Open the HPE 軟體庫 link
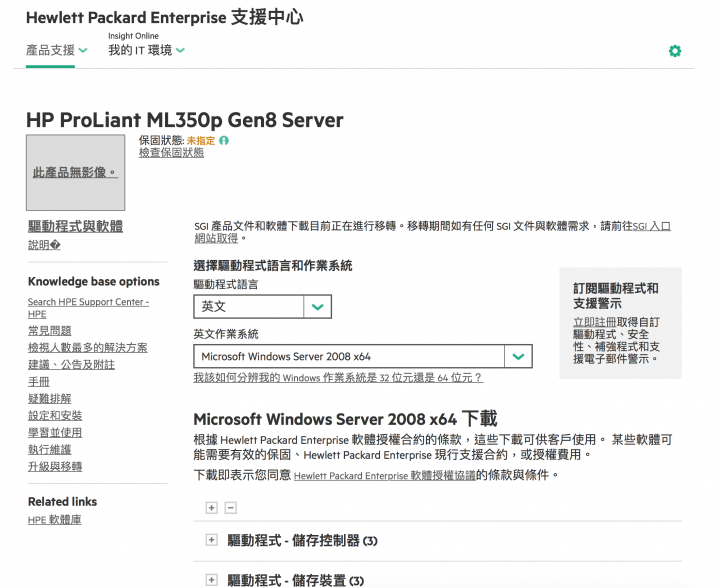 click(x=55, y=520)
